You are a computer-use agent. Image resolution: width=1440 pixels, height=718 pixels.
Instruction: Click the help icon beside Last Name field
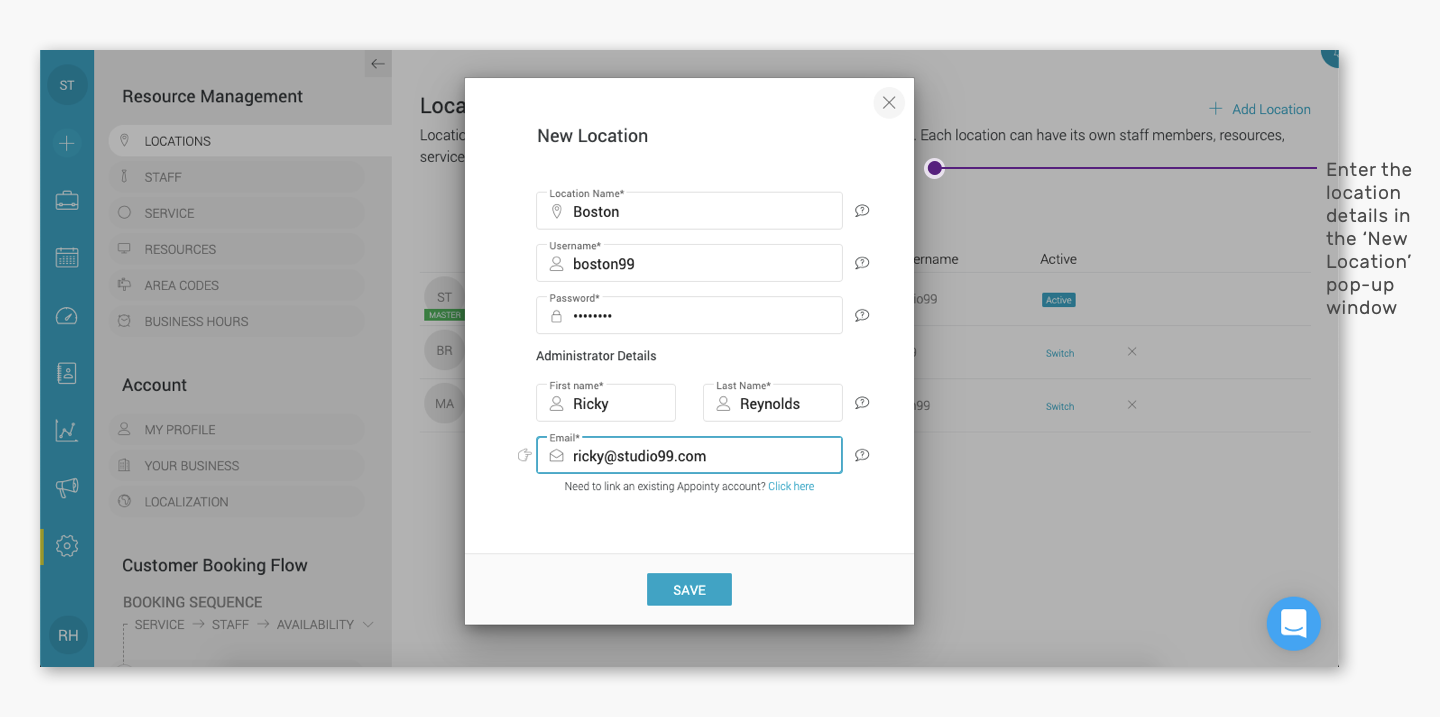(862, 403)
